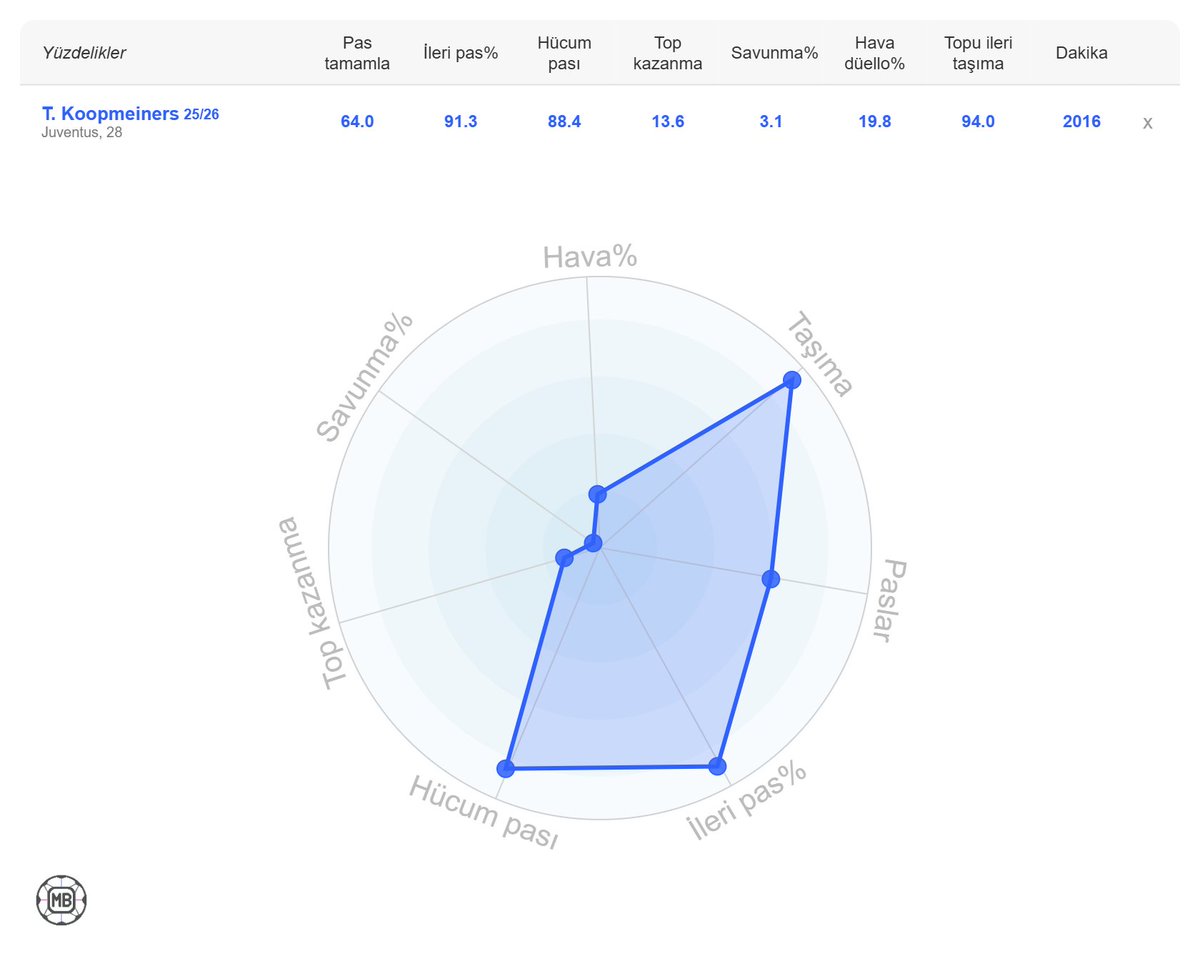
Task: Select the Taşıma radar axis label
Action: [x=819, y=355]
